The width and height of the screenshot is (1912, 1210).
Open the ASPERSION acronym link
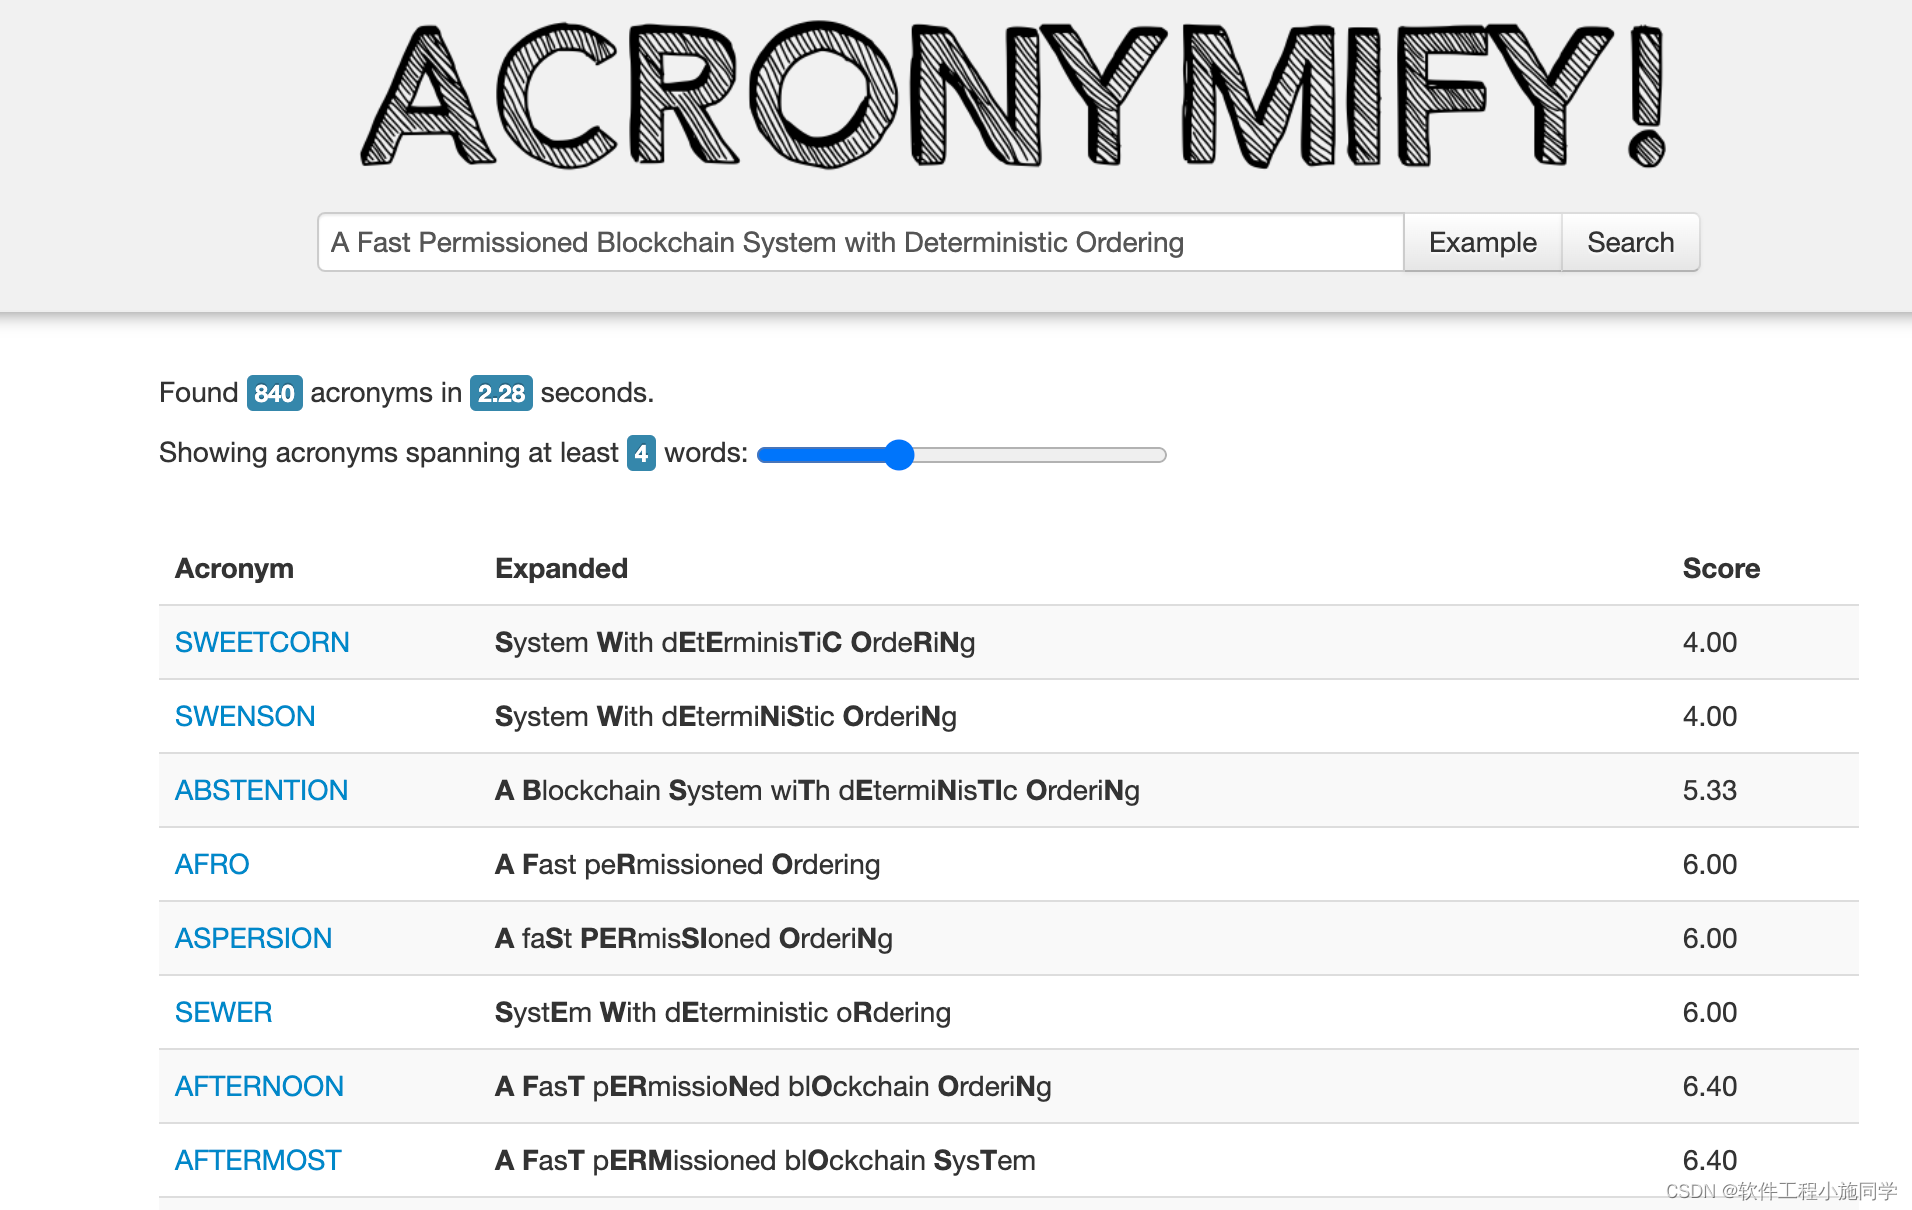[253, 938]
